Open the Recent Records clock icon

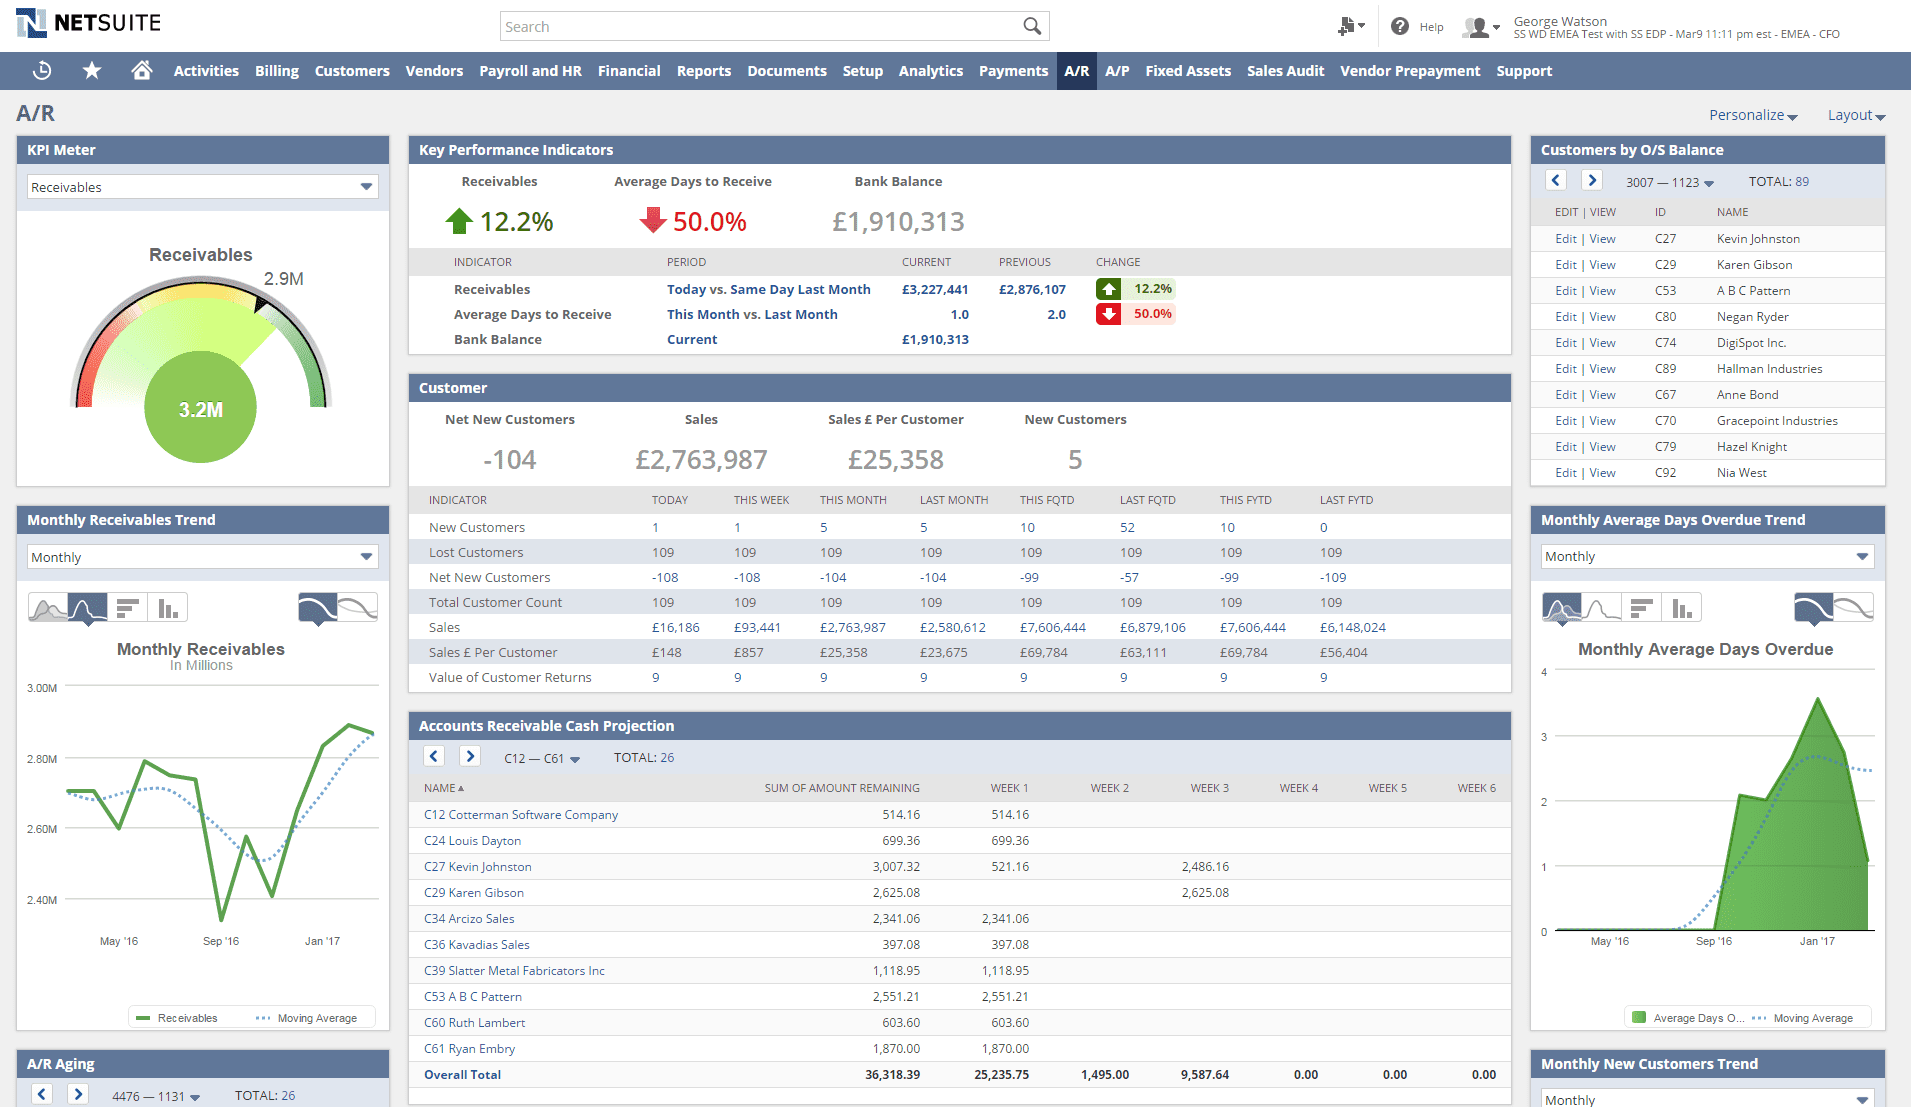[42, 70]
